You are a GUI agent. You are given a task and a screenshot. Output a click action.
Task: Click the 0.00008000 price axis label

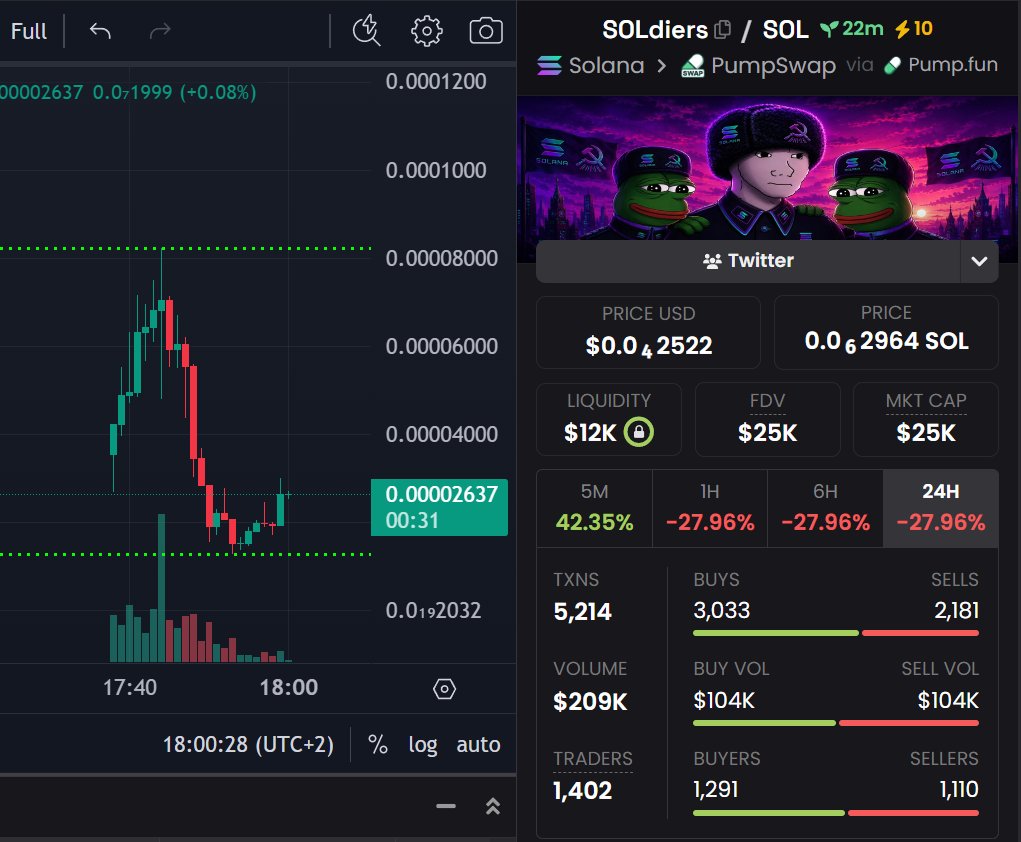441,258
